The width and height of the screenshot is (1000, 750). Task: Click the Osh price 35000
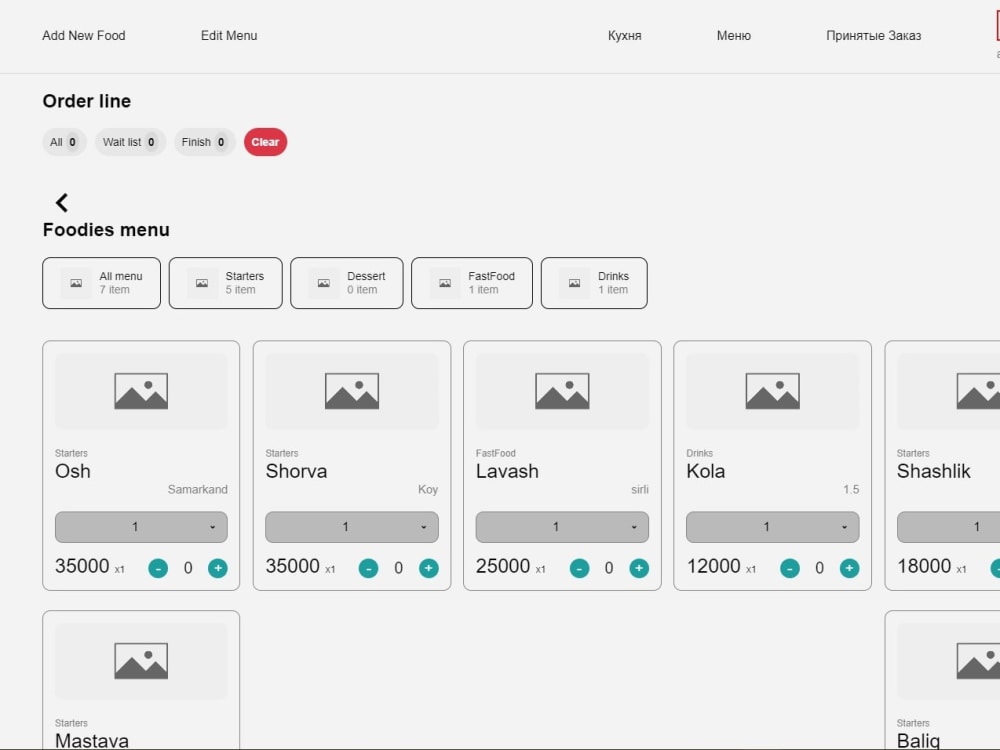[82, 566]
